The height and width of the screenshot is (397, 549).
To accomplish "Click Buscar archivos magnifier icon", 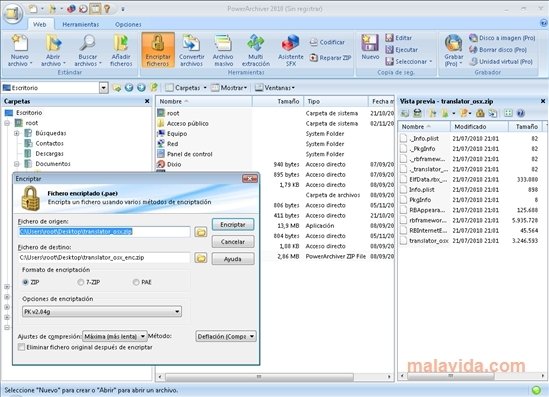I will pos(88,50).
